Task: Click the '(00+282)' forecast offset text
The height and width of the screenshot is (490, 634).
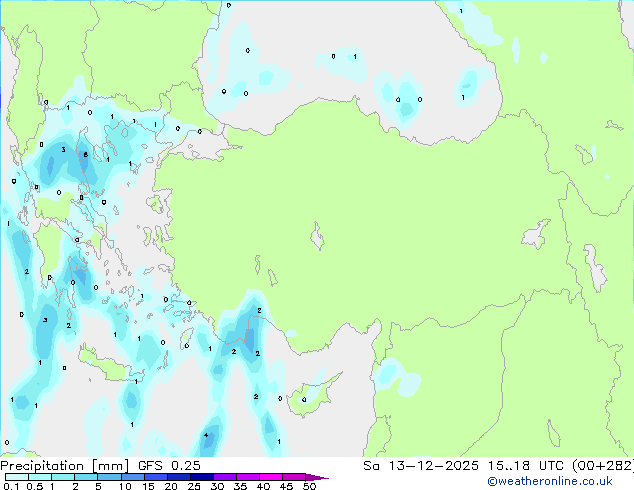Action: click(x=603, y=466)
